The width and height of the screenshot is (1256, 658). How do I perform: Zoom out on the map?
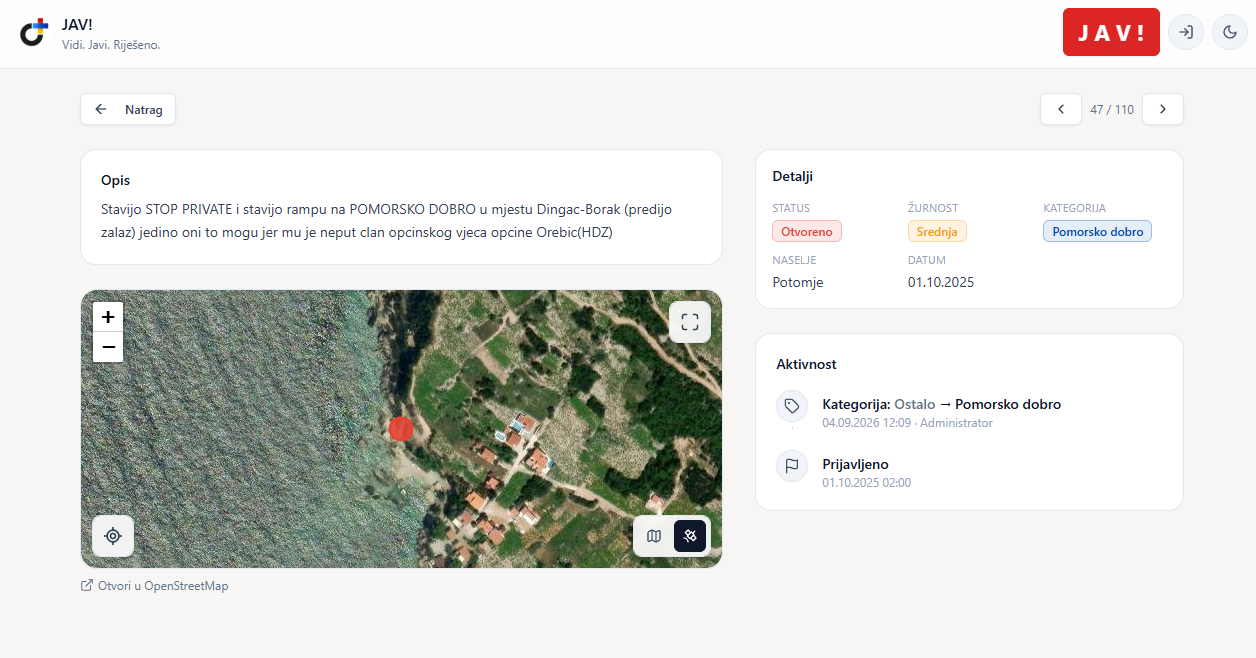coord(108,347)
